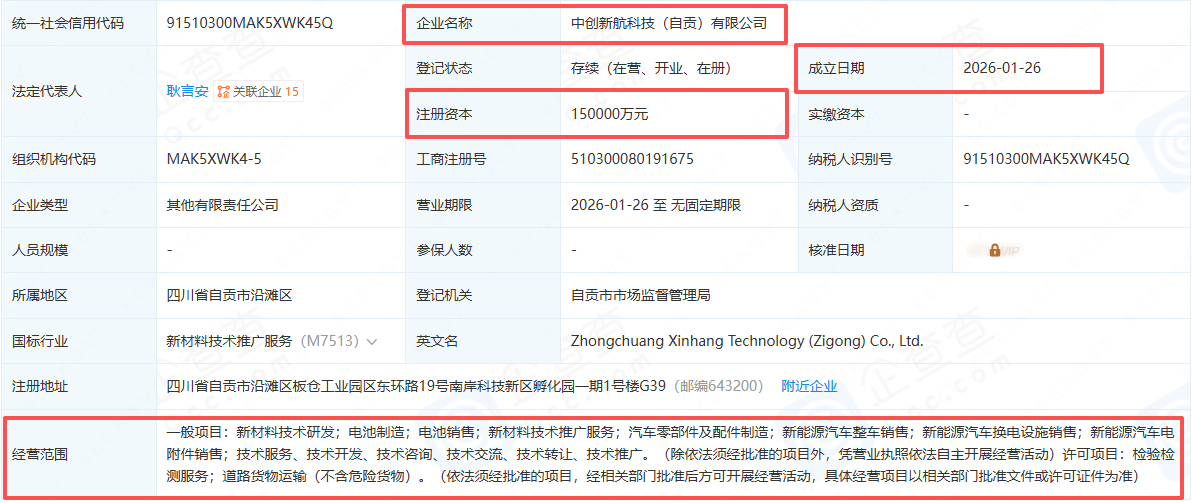
Task: Click the 关联企业 15 badge count
Action: (x=292, y=91)
